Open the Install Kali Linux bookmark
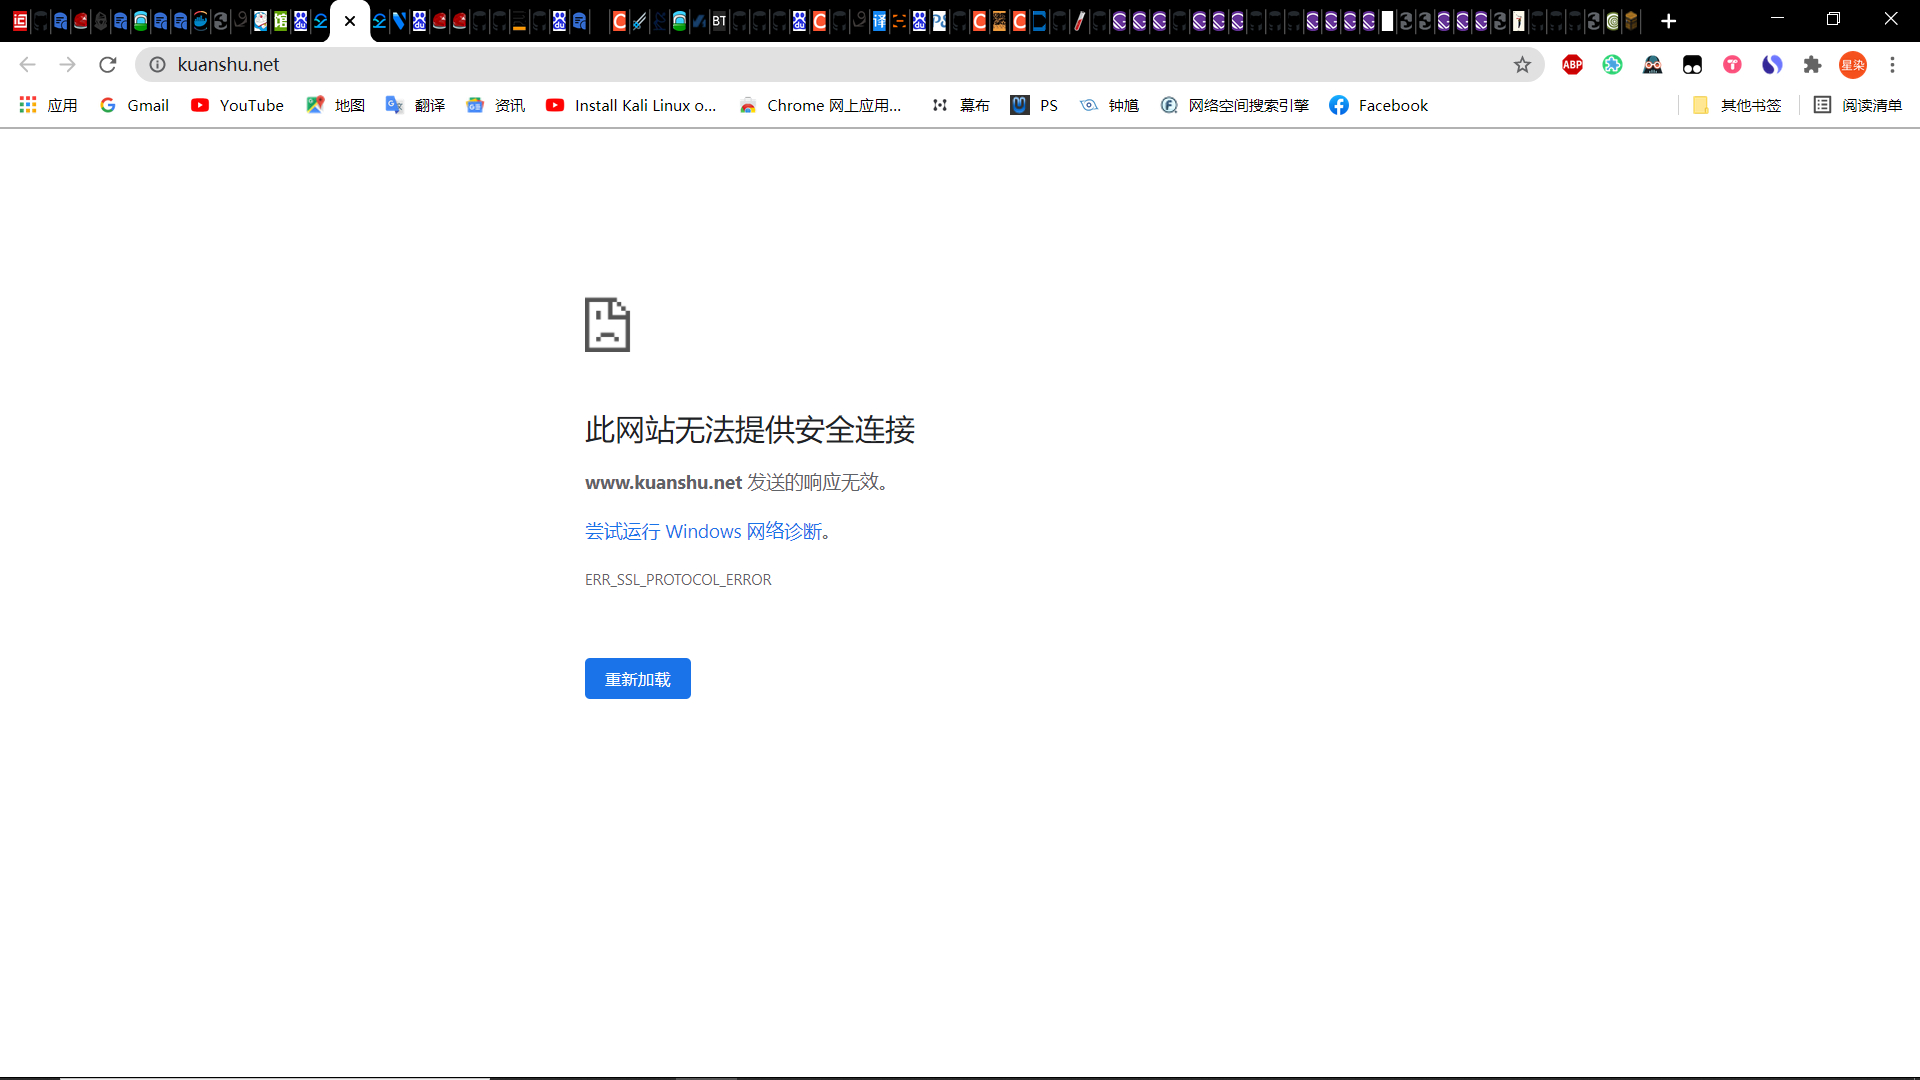Image resolution: width=1920 pixels, height=1080 pixels. click(631, 105)
